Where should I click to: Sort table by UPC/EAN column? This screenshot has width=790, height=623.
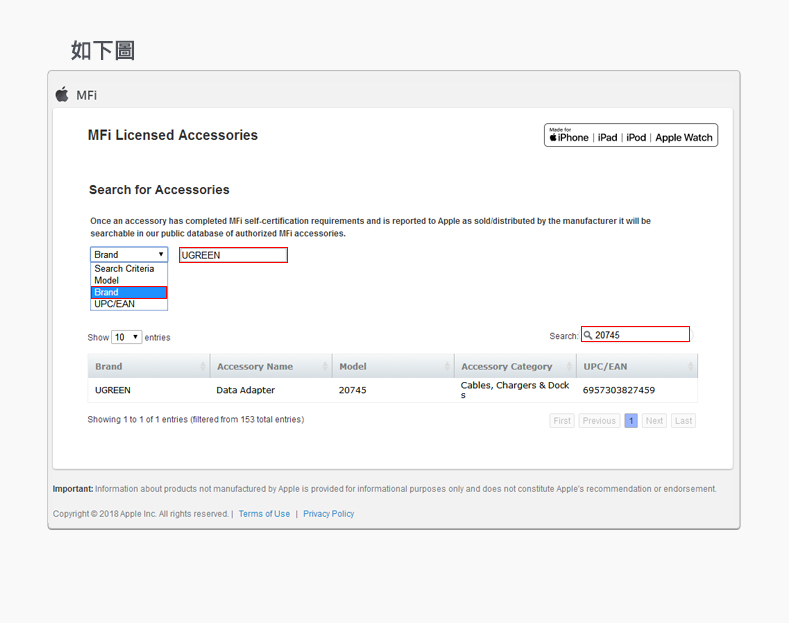point(636,367)
